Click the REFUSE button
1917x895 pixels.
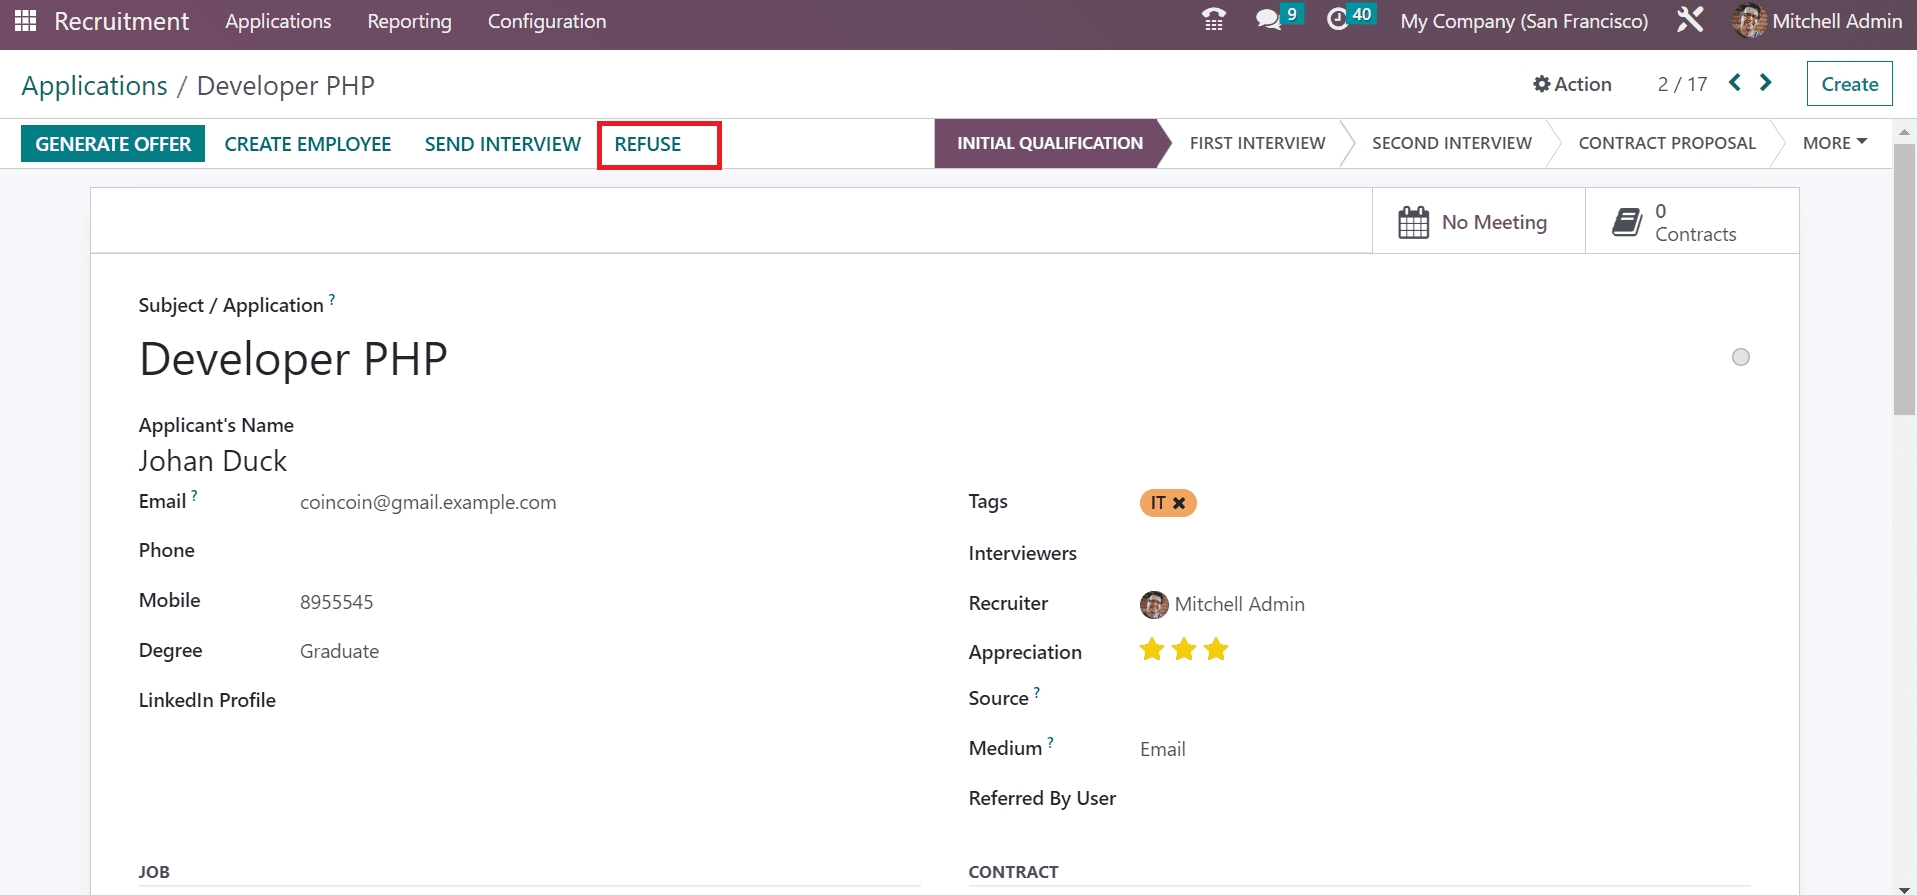click(648, 144)
